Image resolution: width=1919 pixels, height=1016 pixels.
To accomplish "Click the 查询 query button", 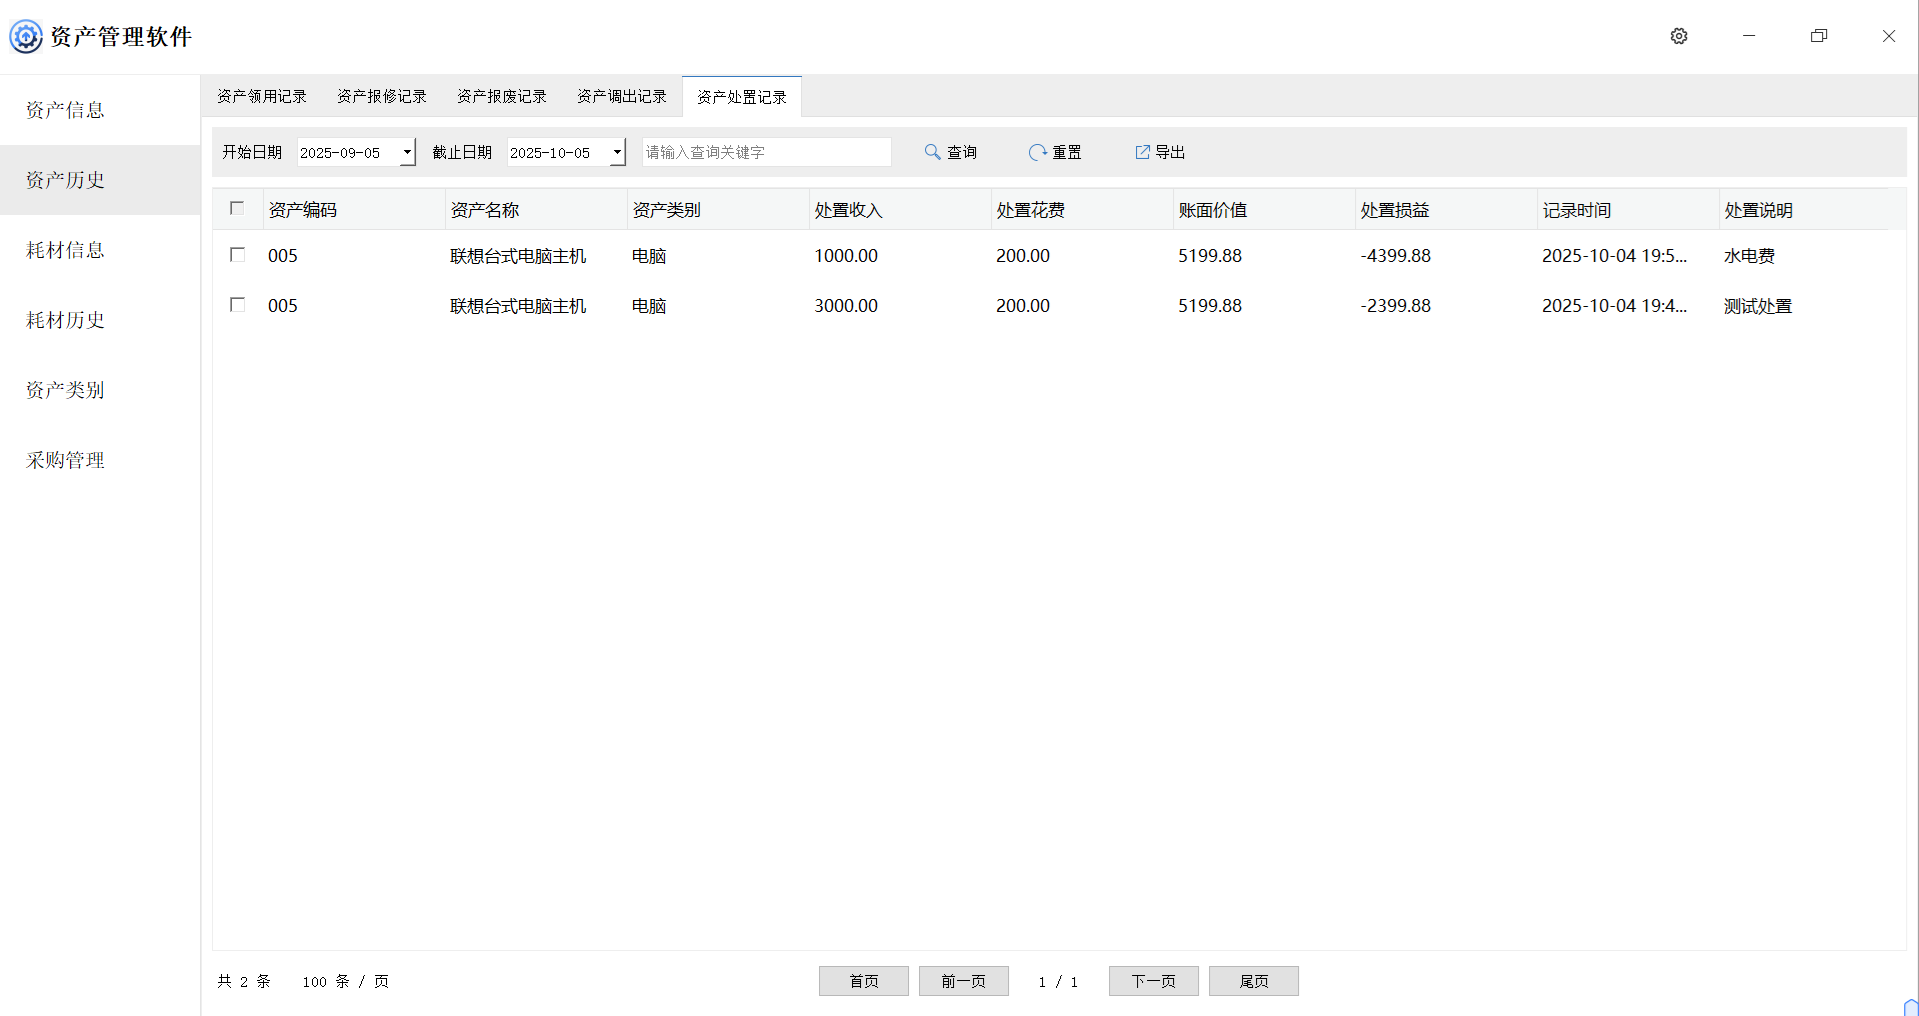I will pos(962,152).
